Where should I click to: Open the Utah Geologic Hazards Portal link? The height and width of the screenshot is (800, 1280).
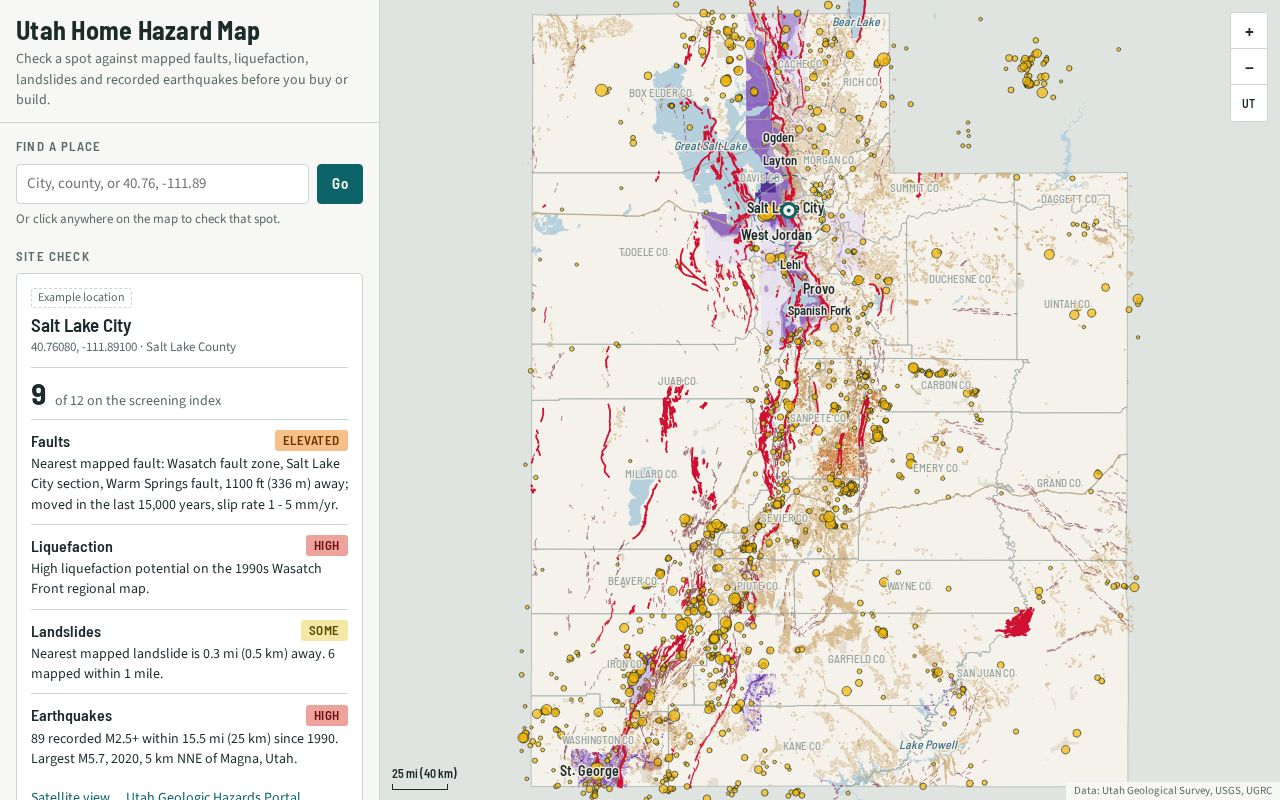pyautogui.click(x=213, y=795)
